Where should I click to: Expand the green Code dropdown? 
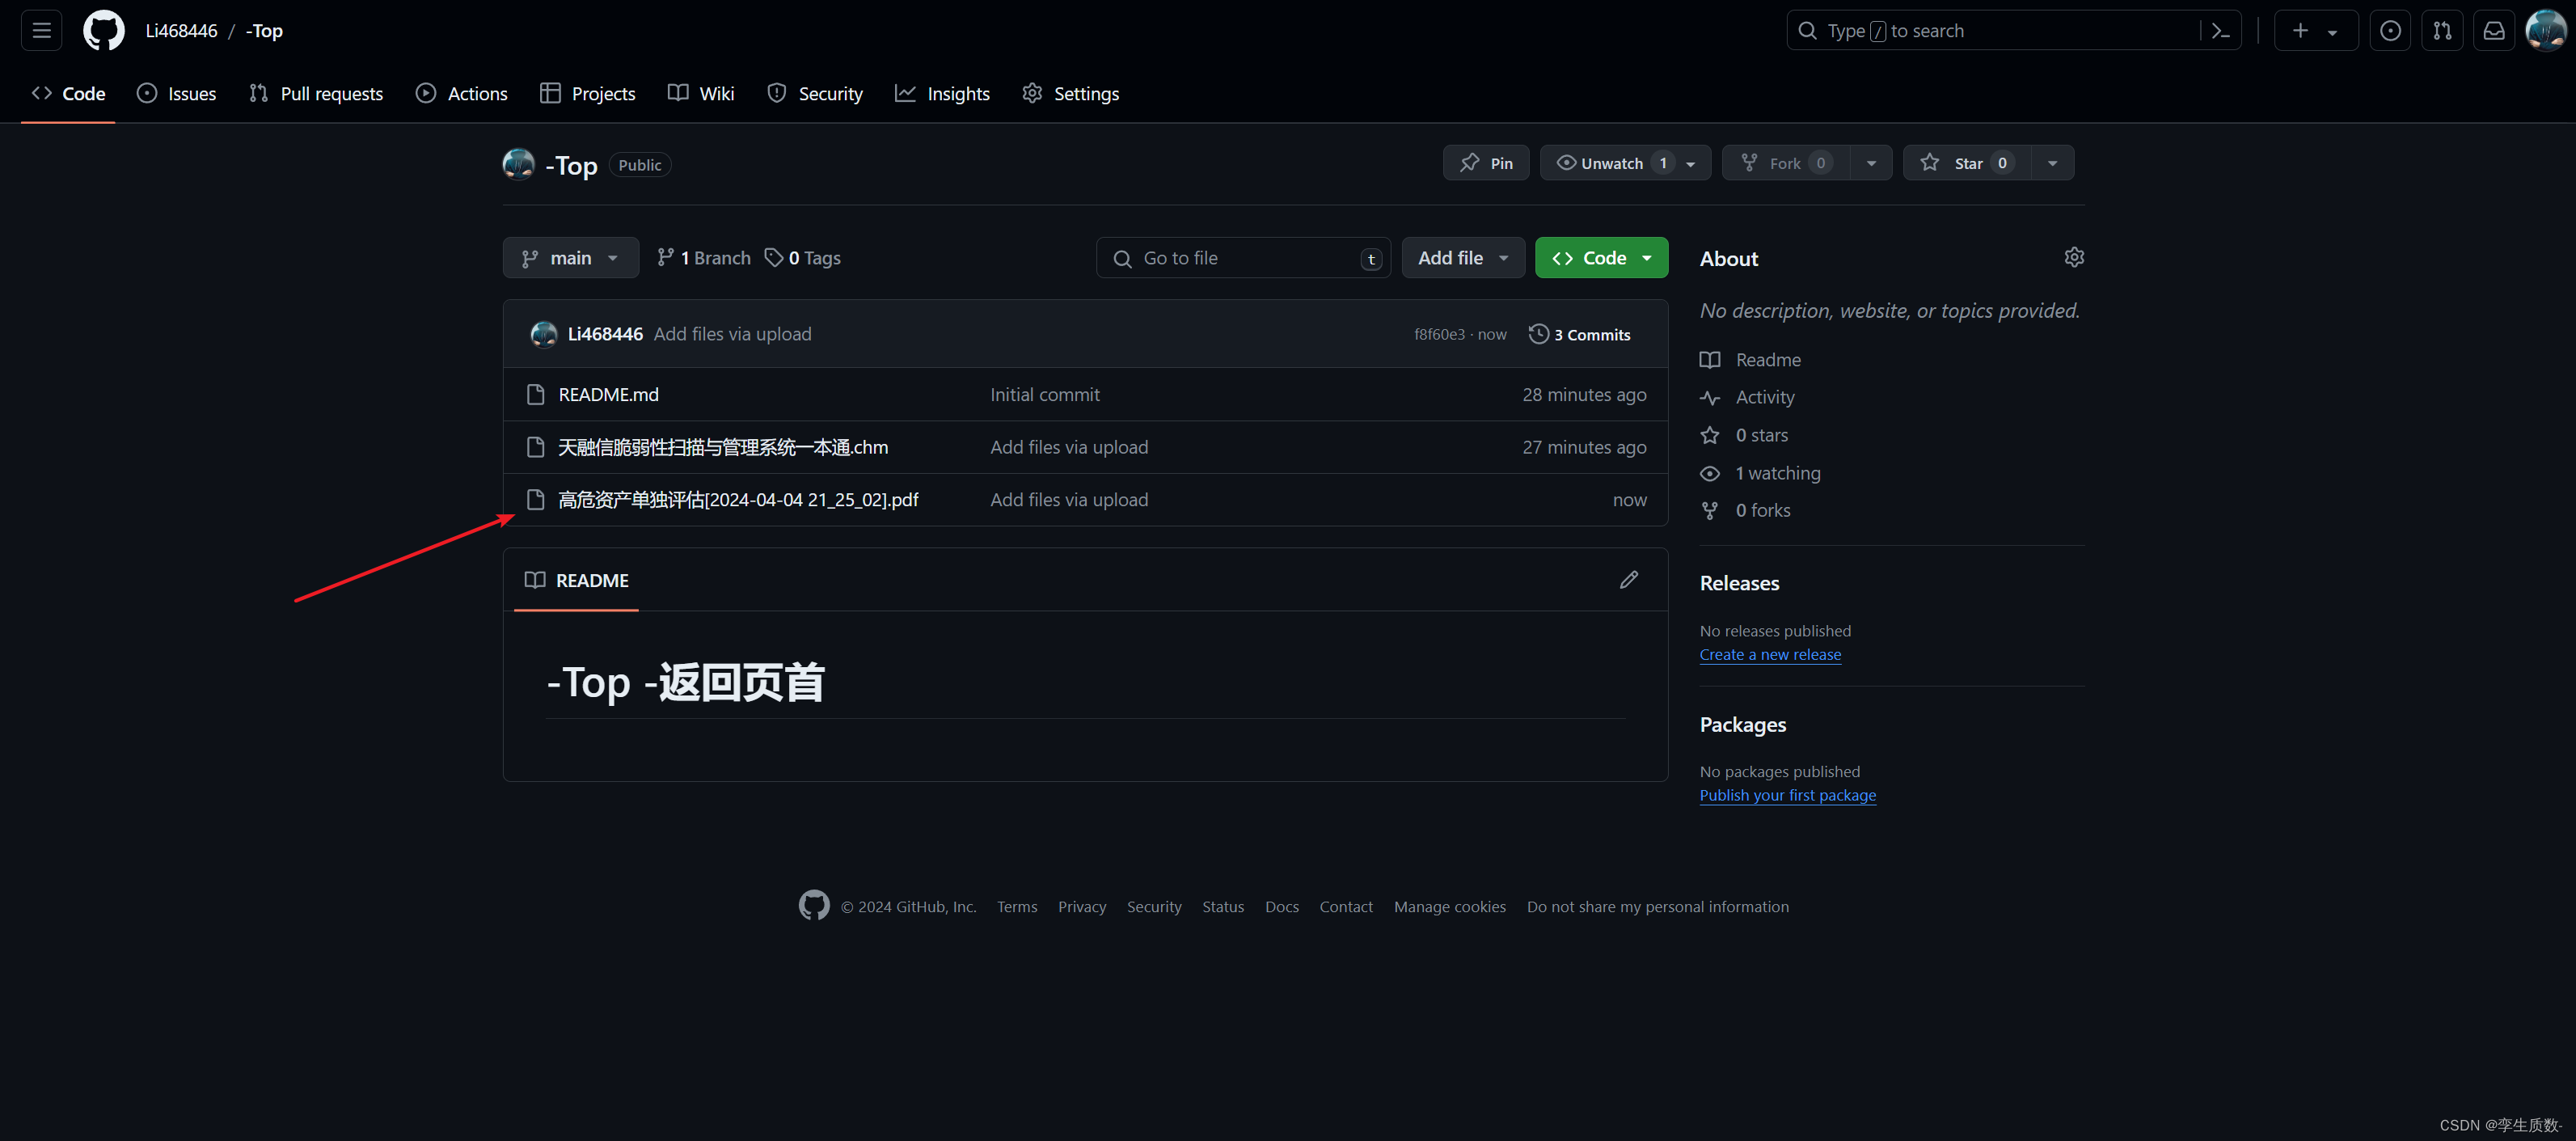pos(1600,258)
